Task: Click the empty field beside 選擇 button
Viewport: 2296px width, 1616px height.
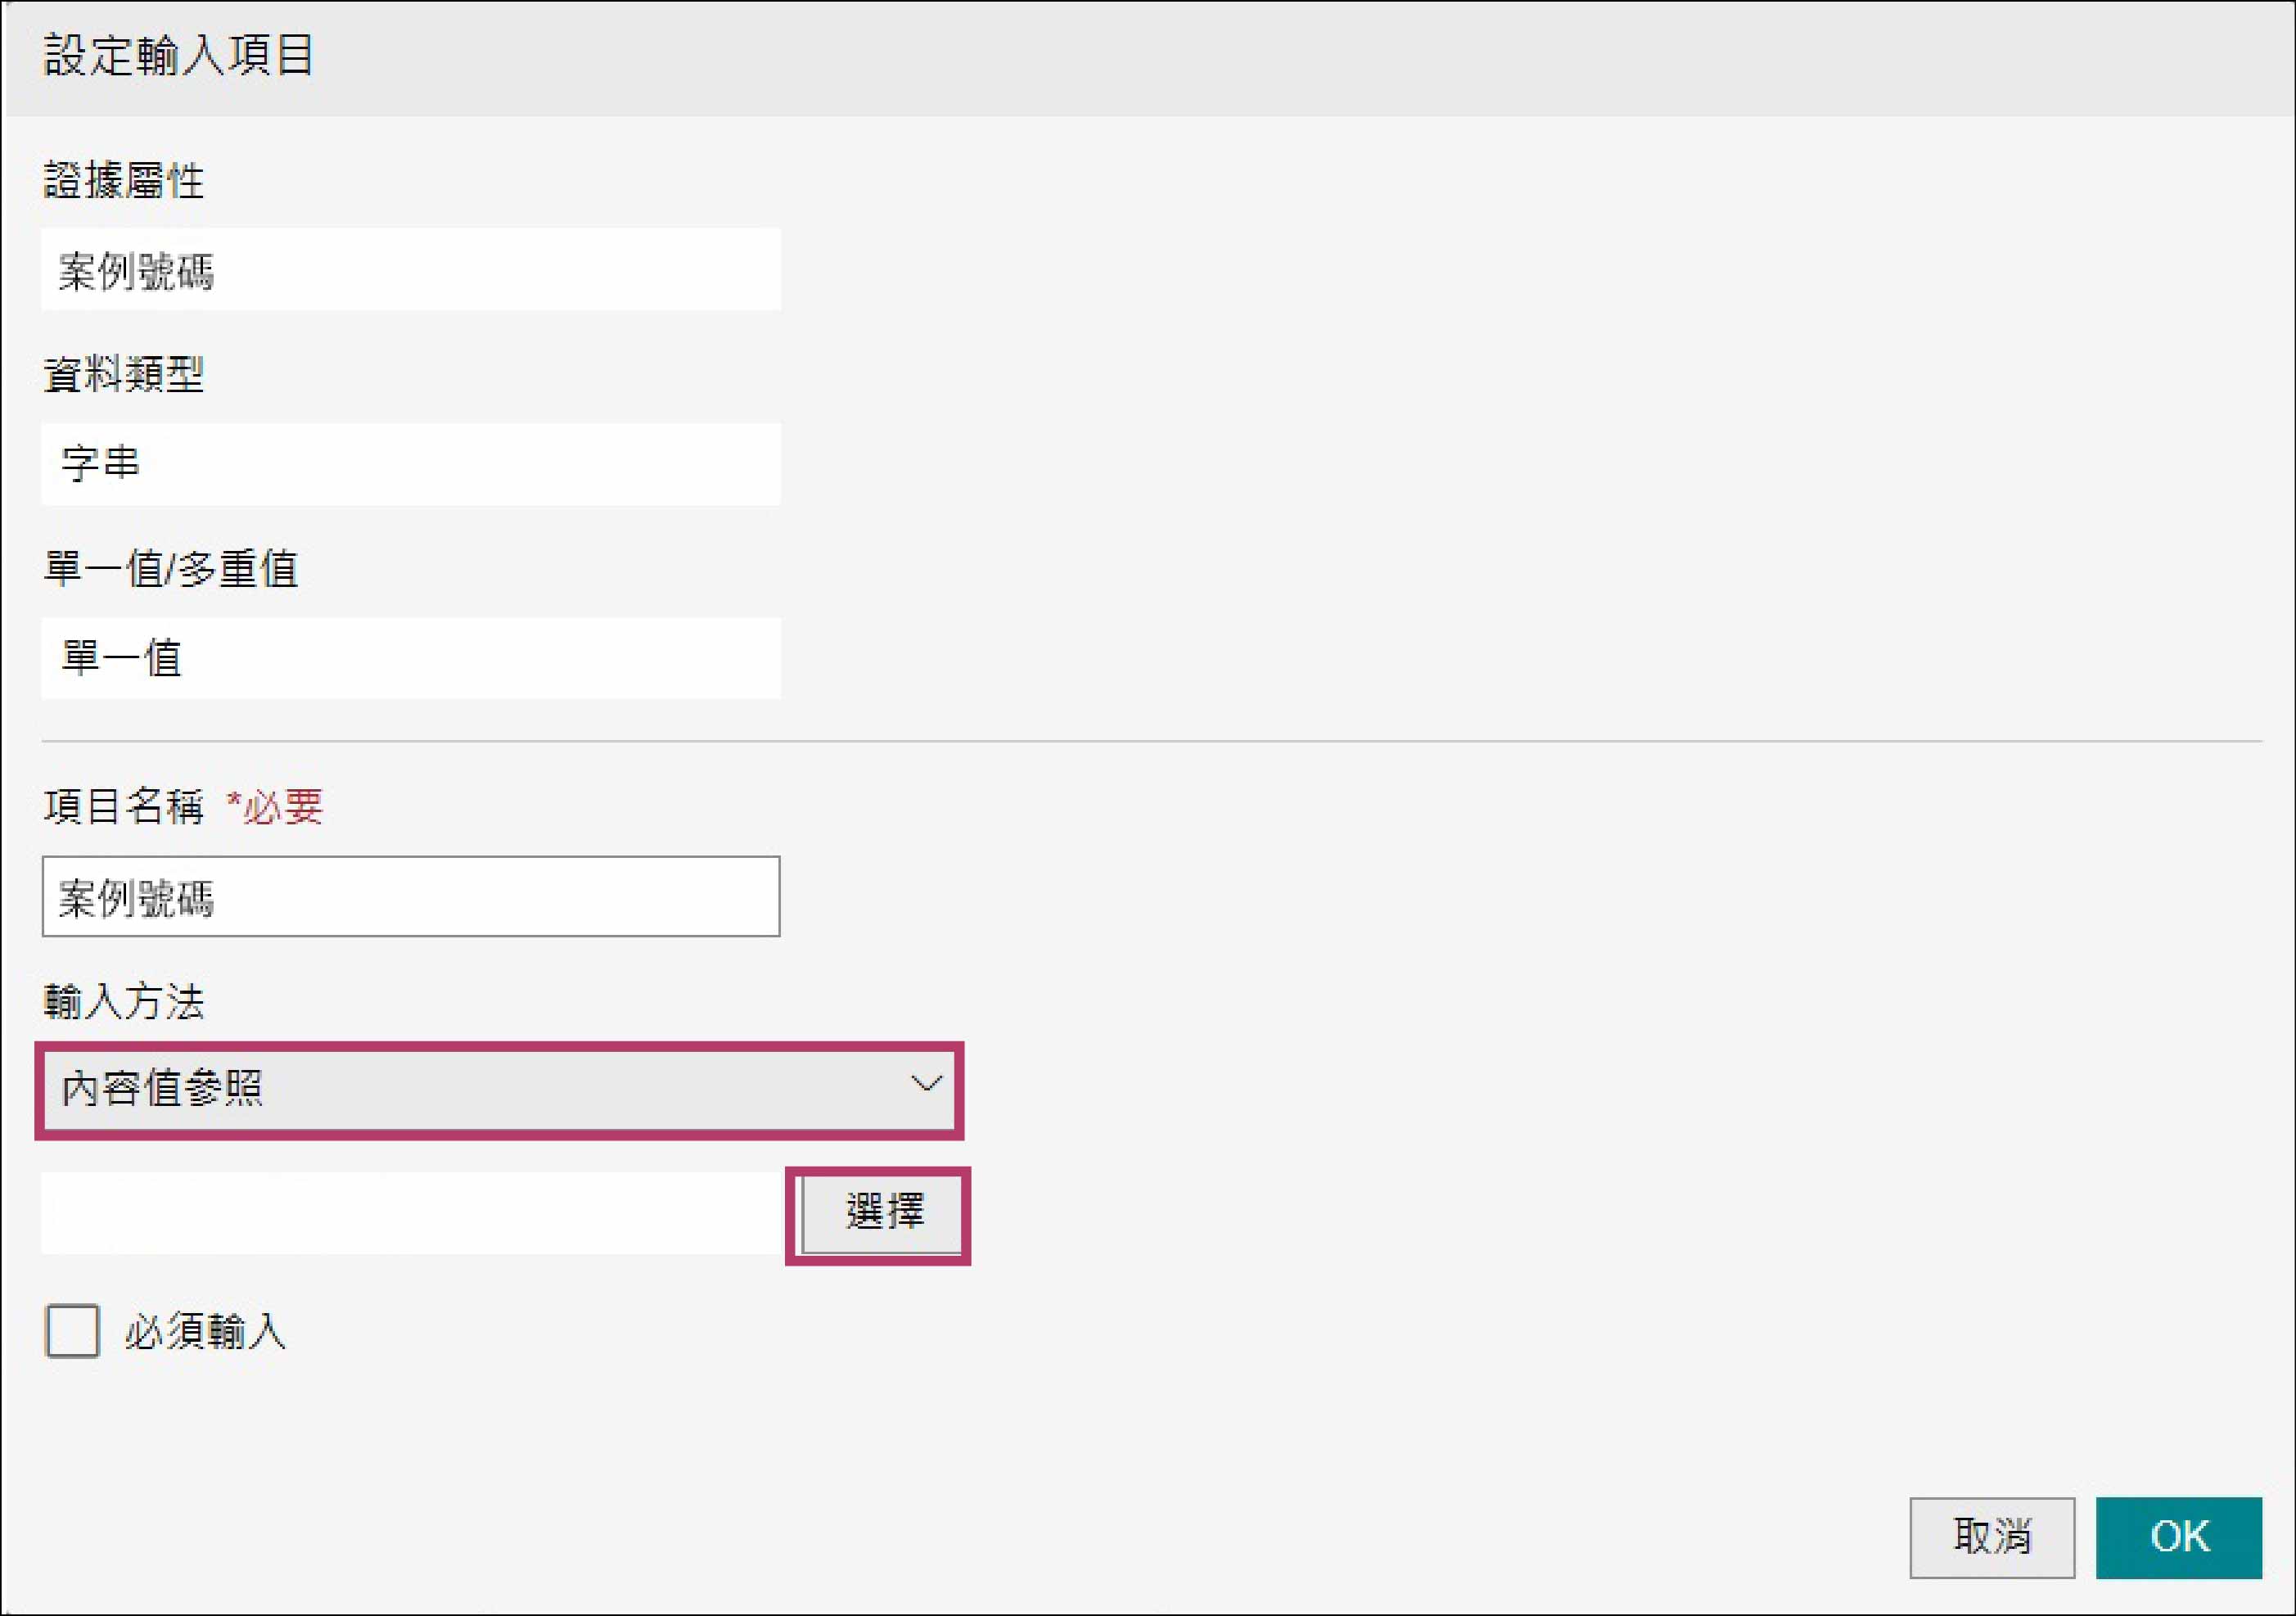Action: click(410, 1213)
